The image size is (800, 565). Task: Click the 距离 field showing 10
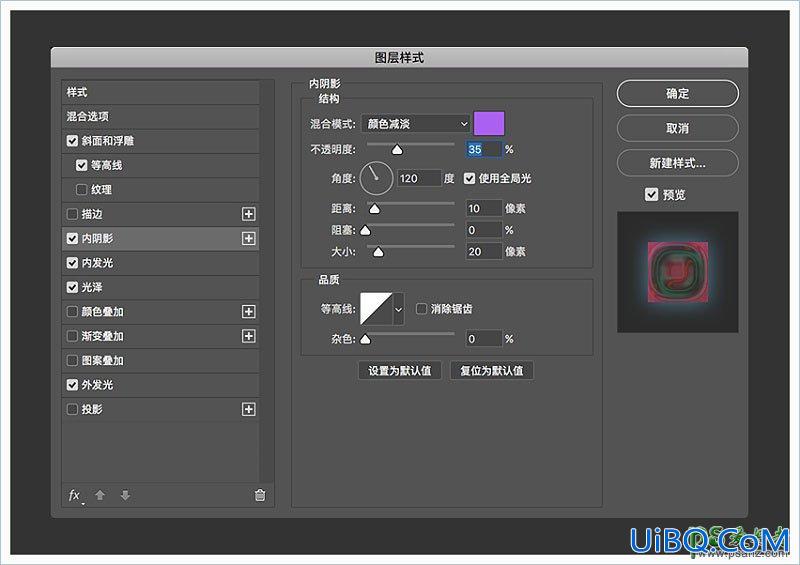(x=484, y=208)
